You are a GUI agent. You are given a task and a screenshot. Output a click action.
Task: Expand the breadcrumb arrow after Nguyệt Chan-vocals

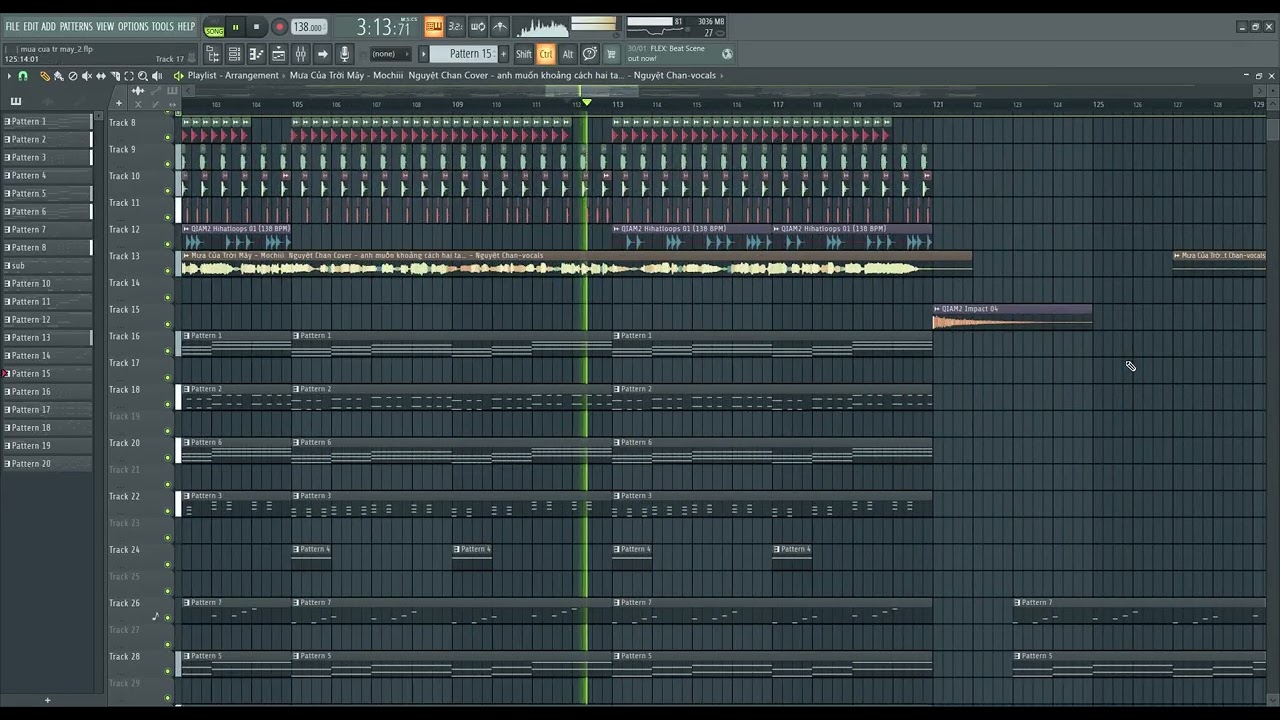722,76
